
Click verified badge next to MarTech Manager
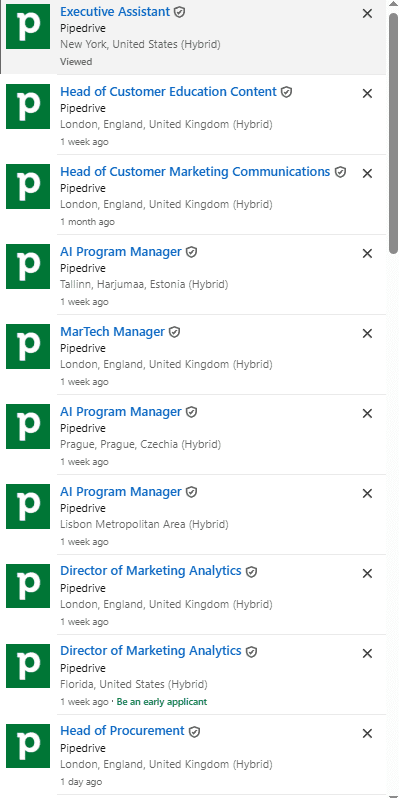(175, 332)
